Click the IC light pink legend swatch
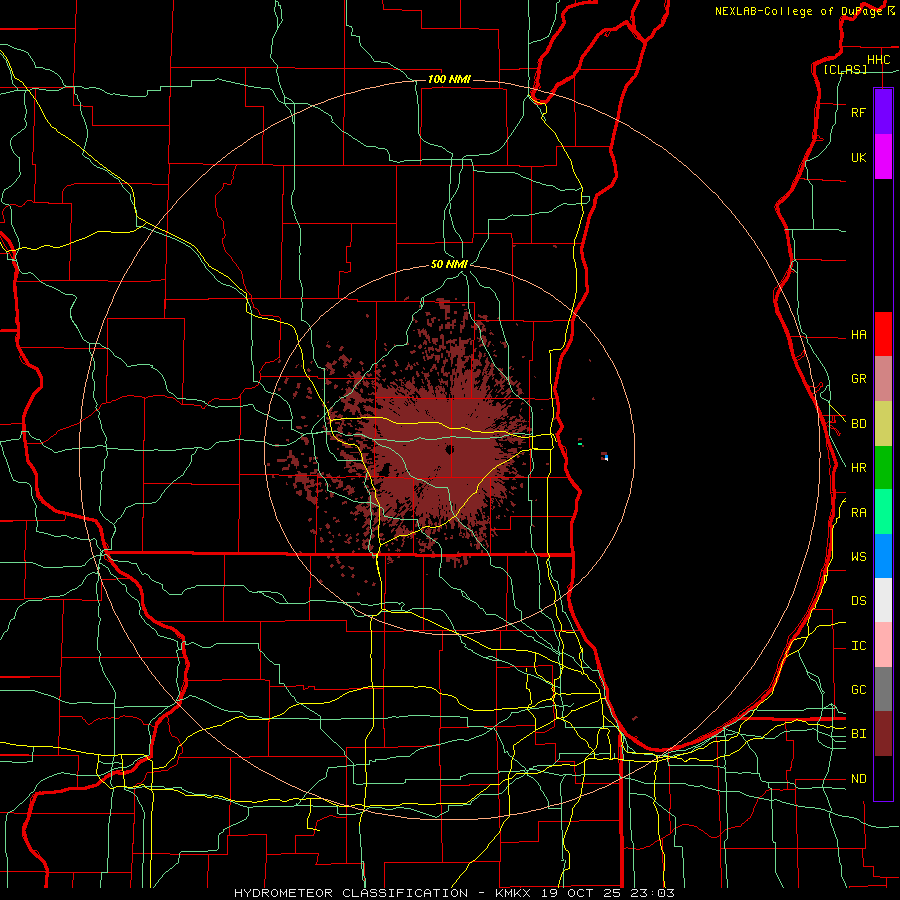 coord(883,645)
